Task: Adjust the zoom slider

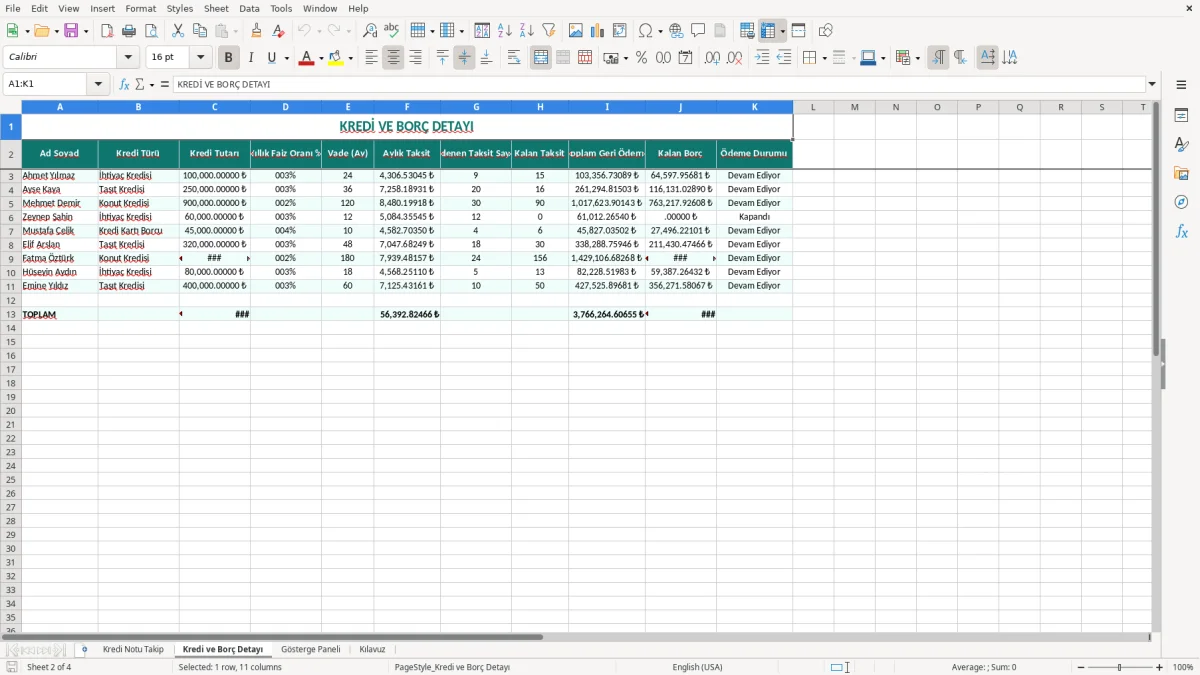Action: 1119,667
